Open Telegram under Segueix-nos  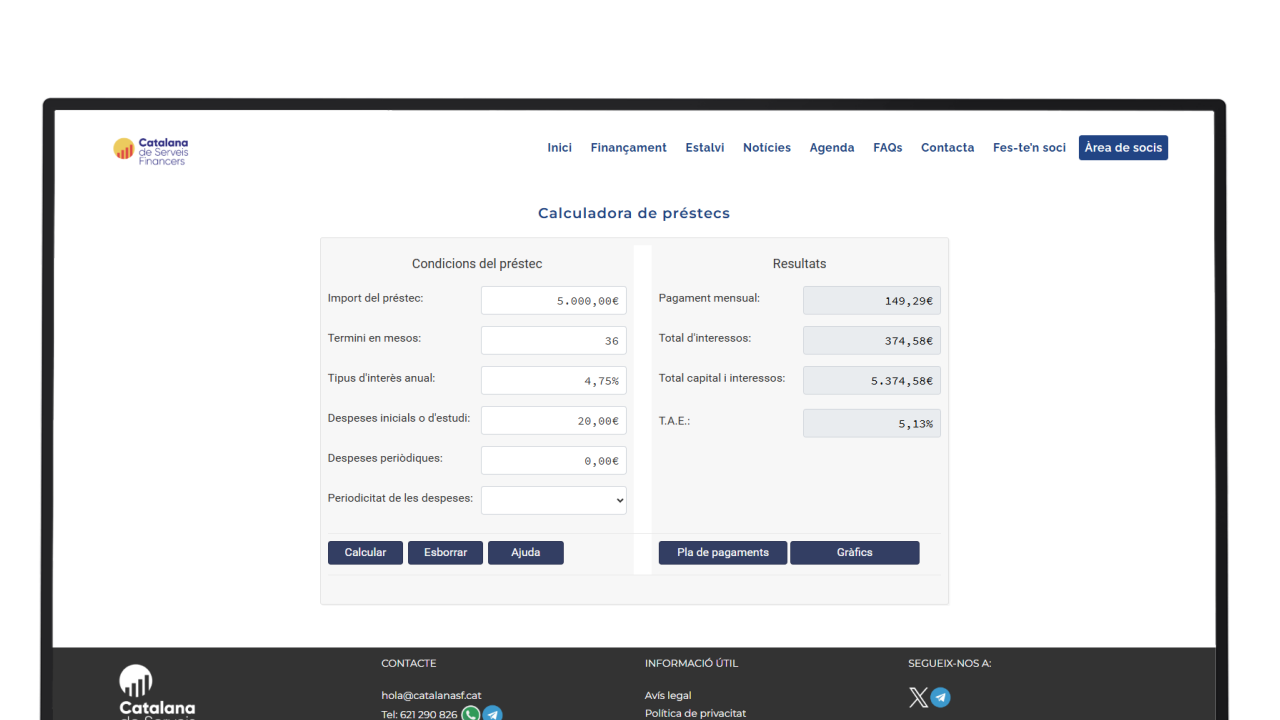click(941, 698)
